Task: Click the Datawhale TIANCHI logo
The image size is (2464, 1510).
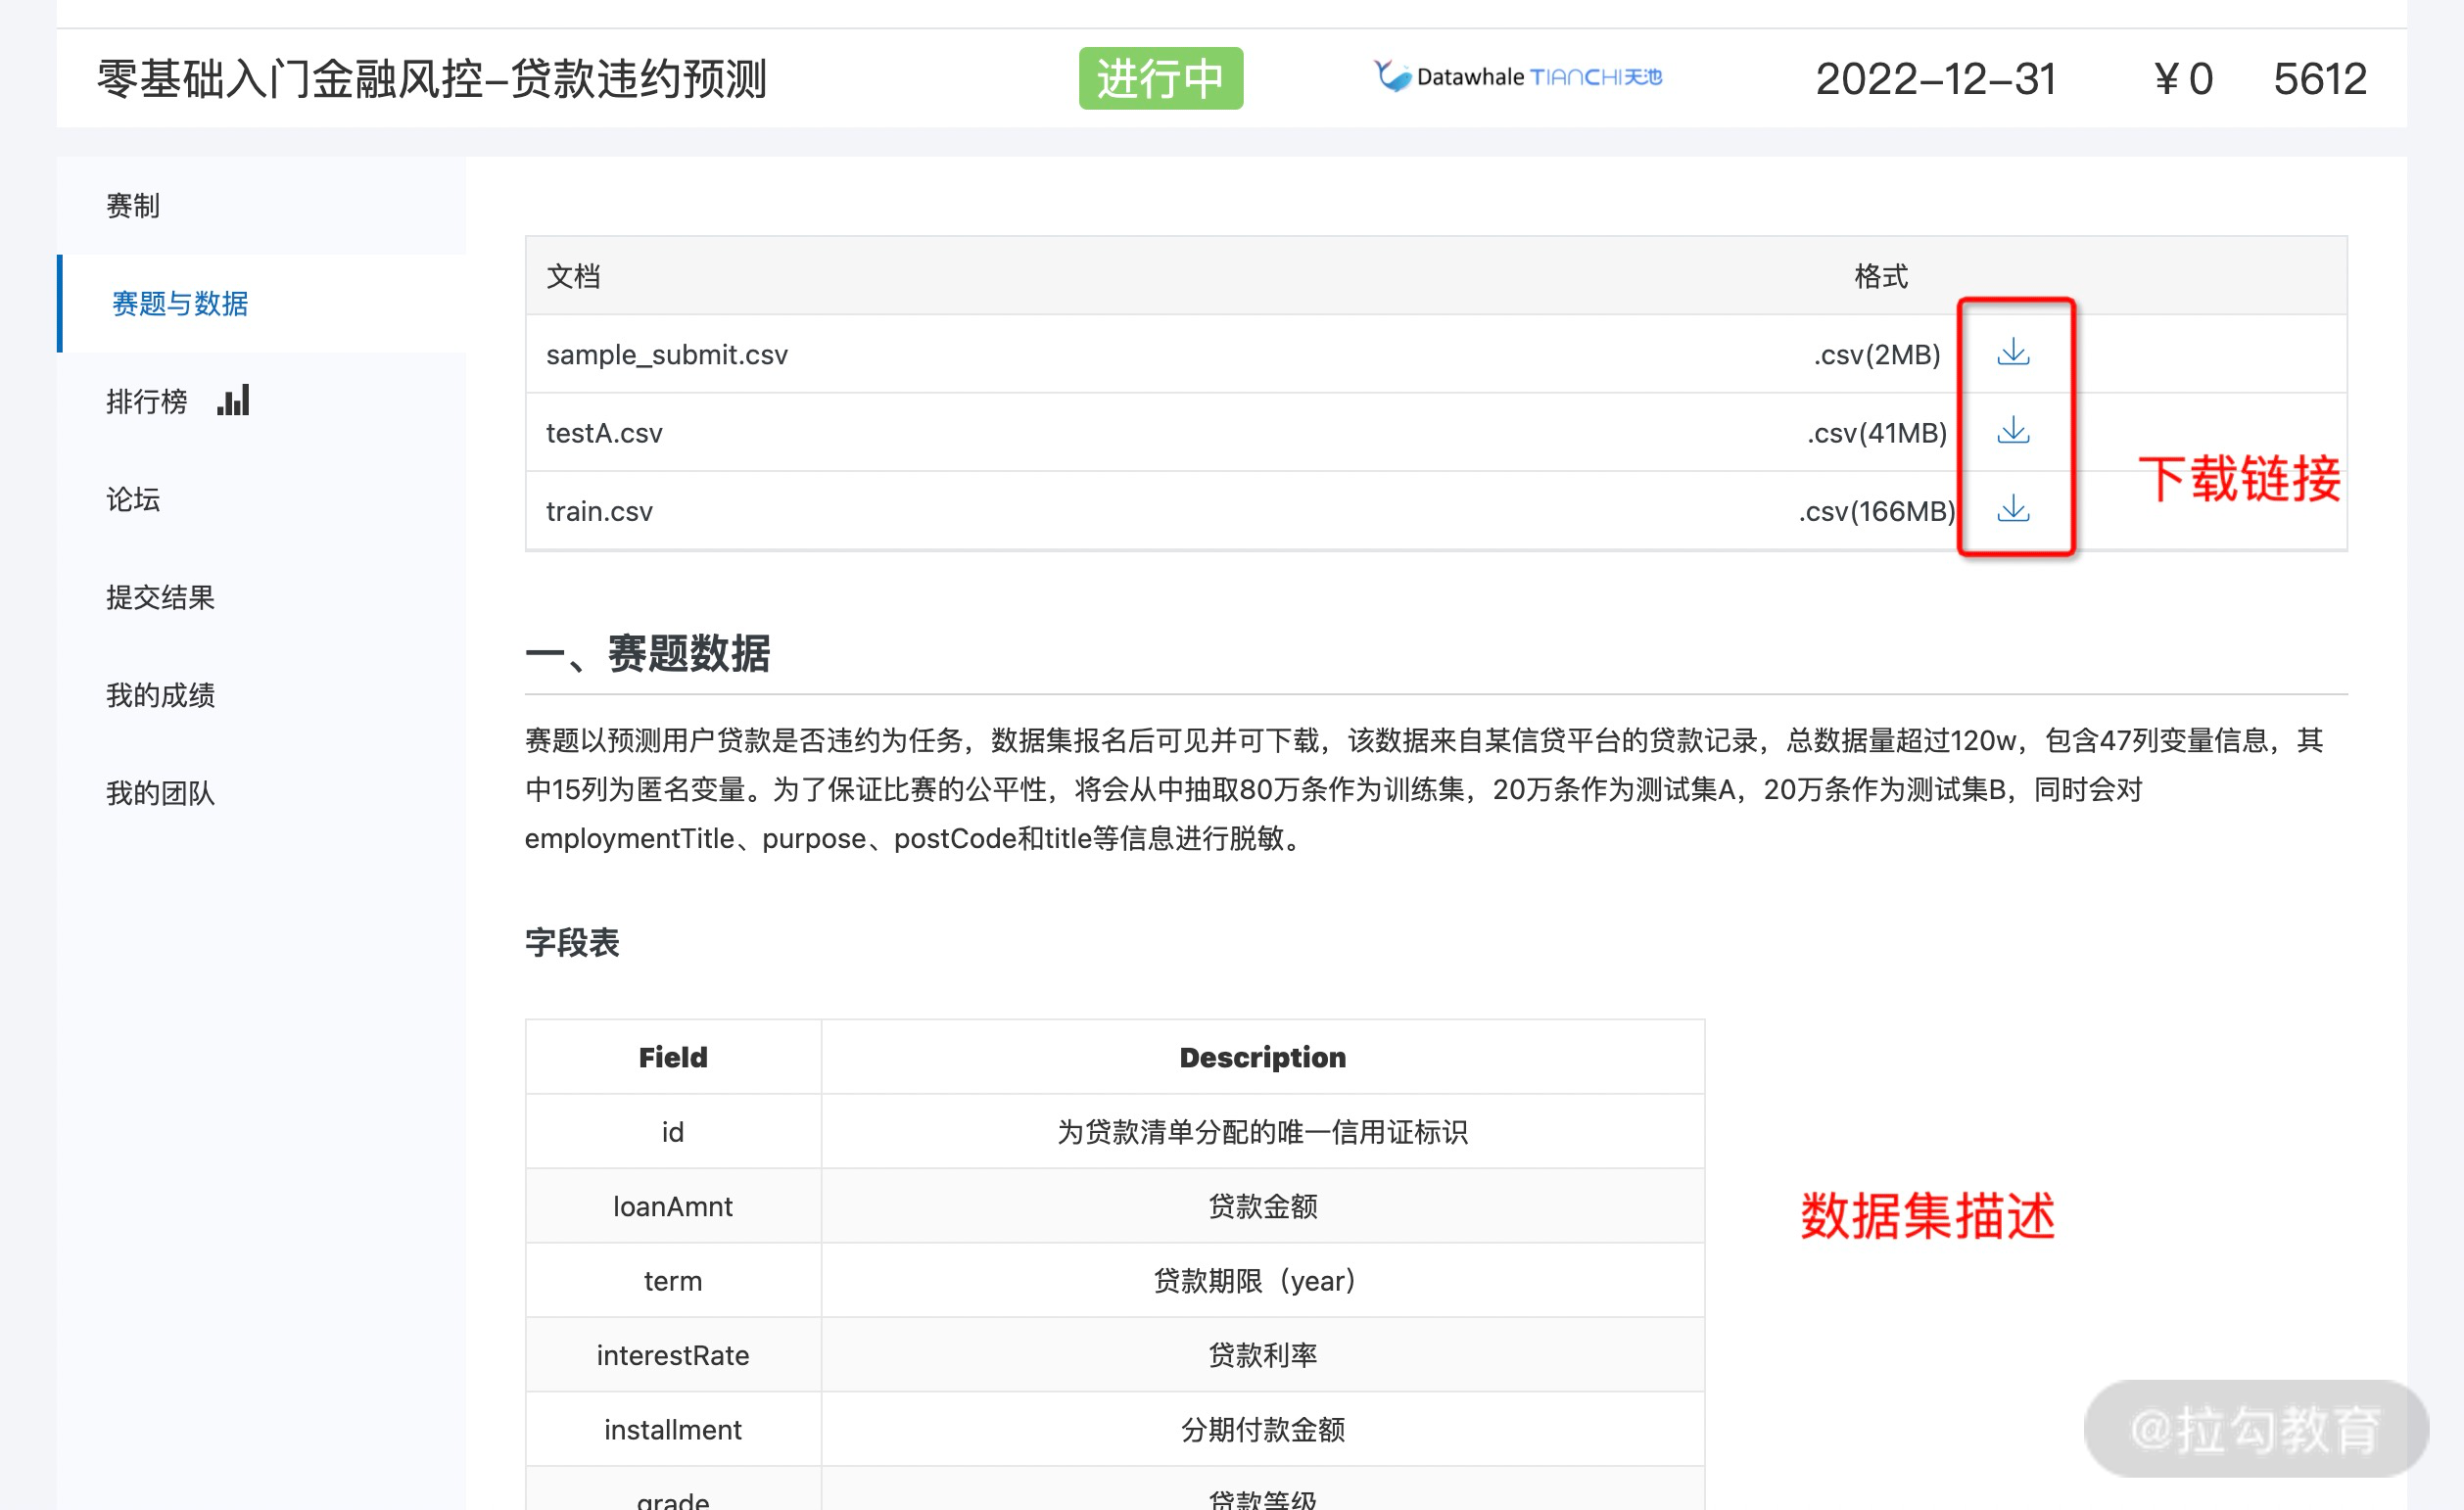Action: click(x=1516, y=76)
